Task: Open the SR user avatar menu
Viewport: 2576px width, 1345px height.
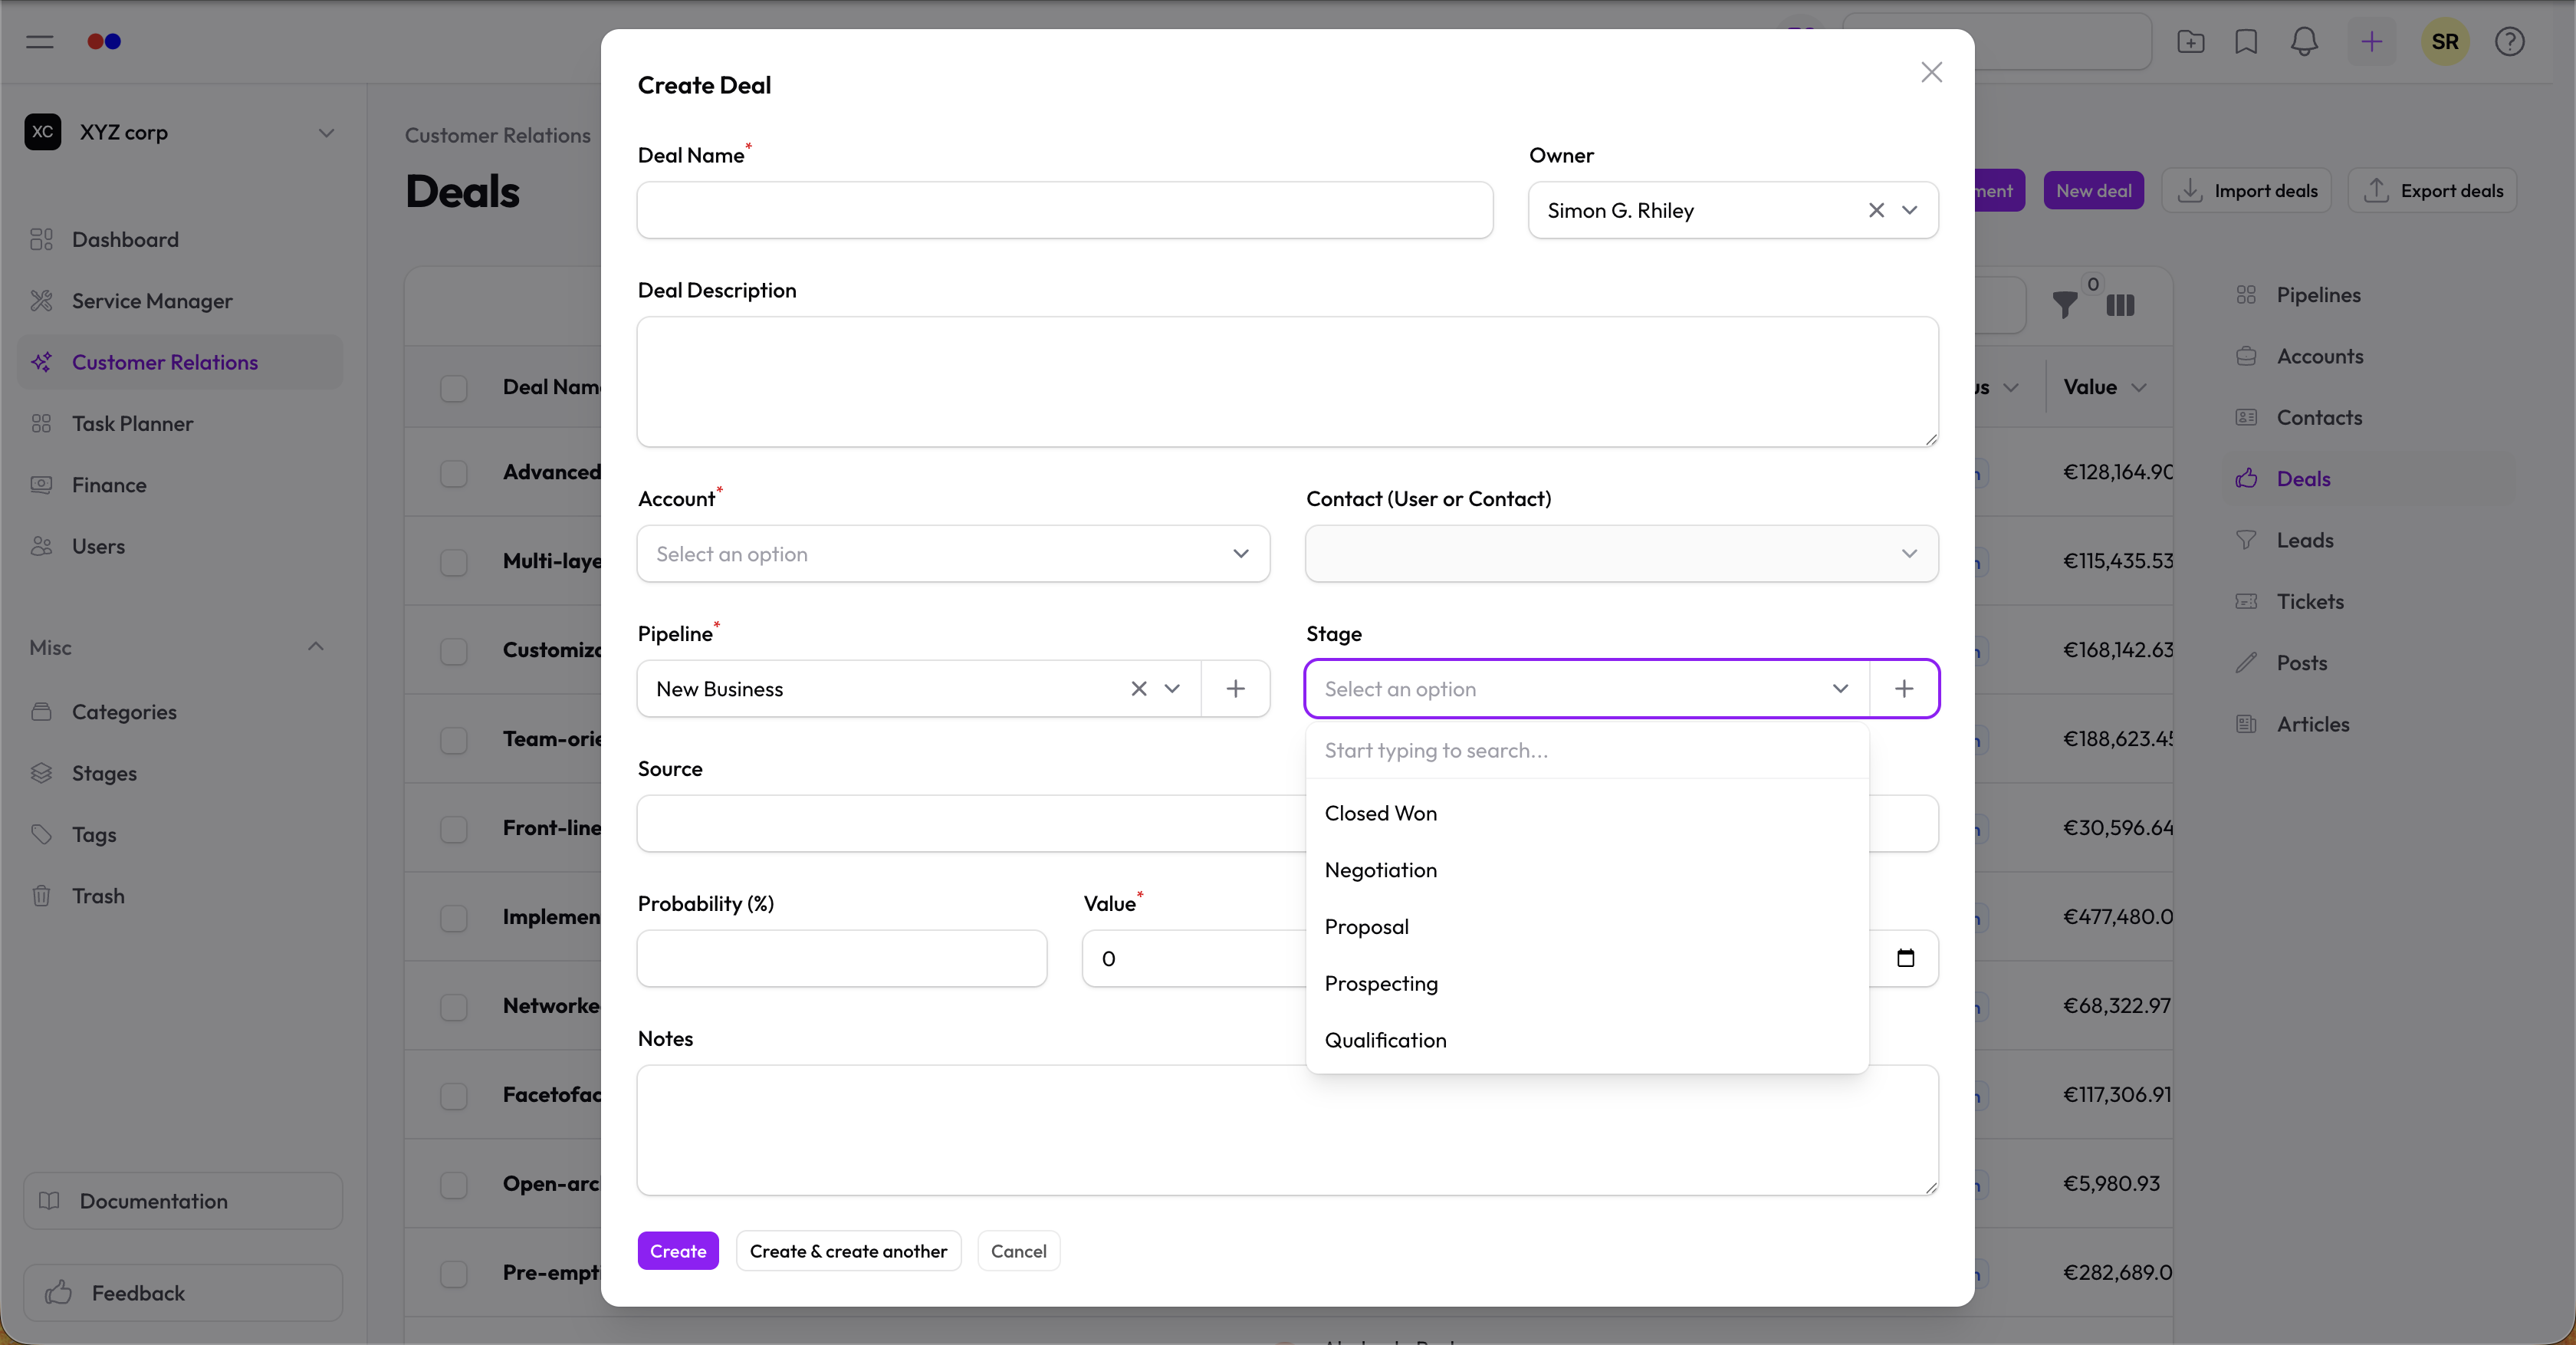Action: click(x=2445, y=41)
